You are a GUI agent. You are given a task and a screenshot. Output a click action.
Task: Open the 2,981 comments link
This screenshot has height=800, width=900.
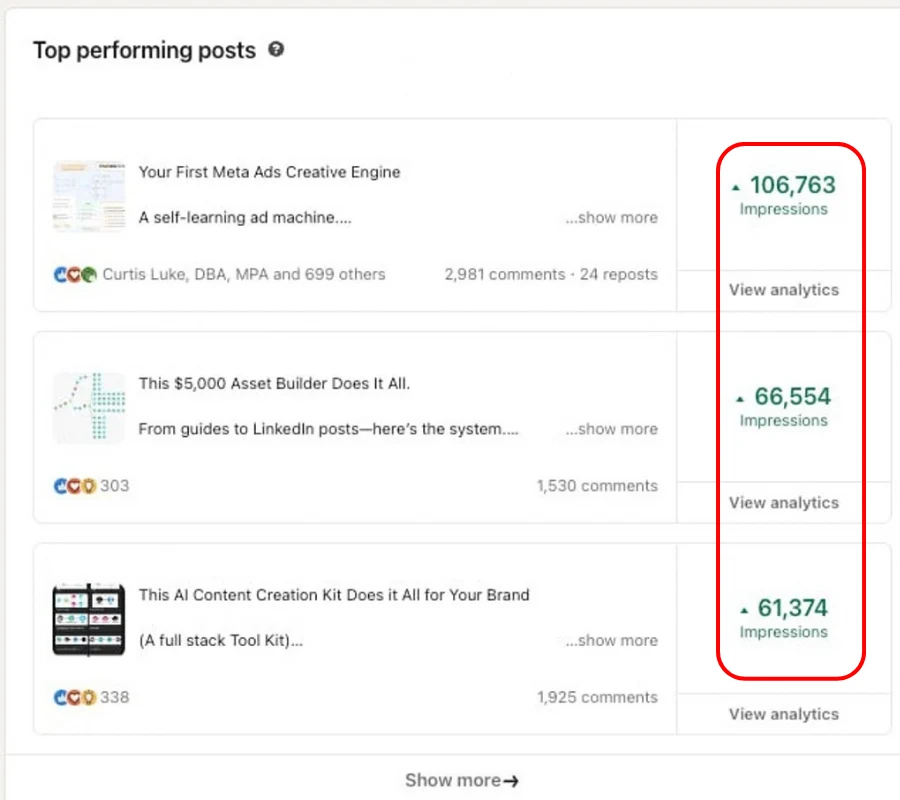[x=505, y=274]
